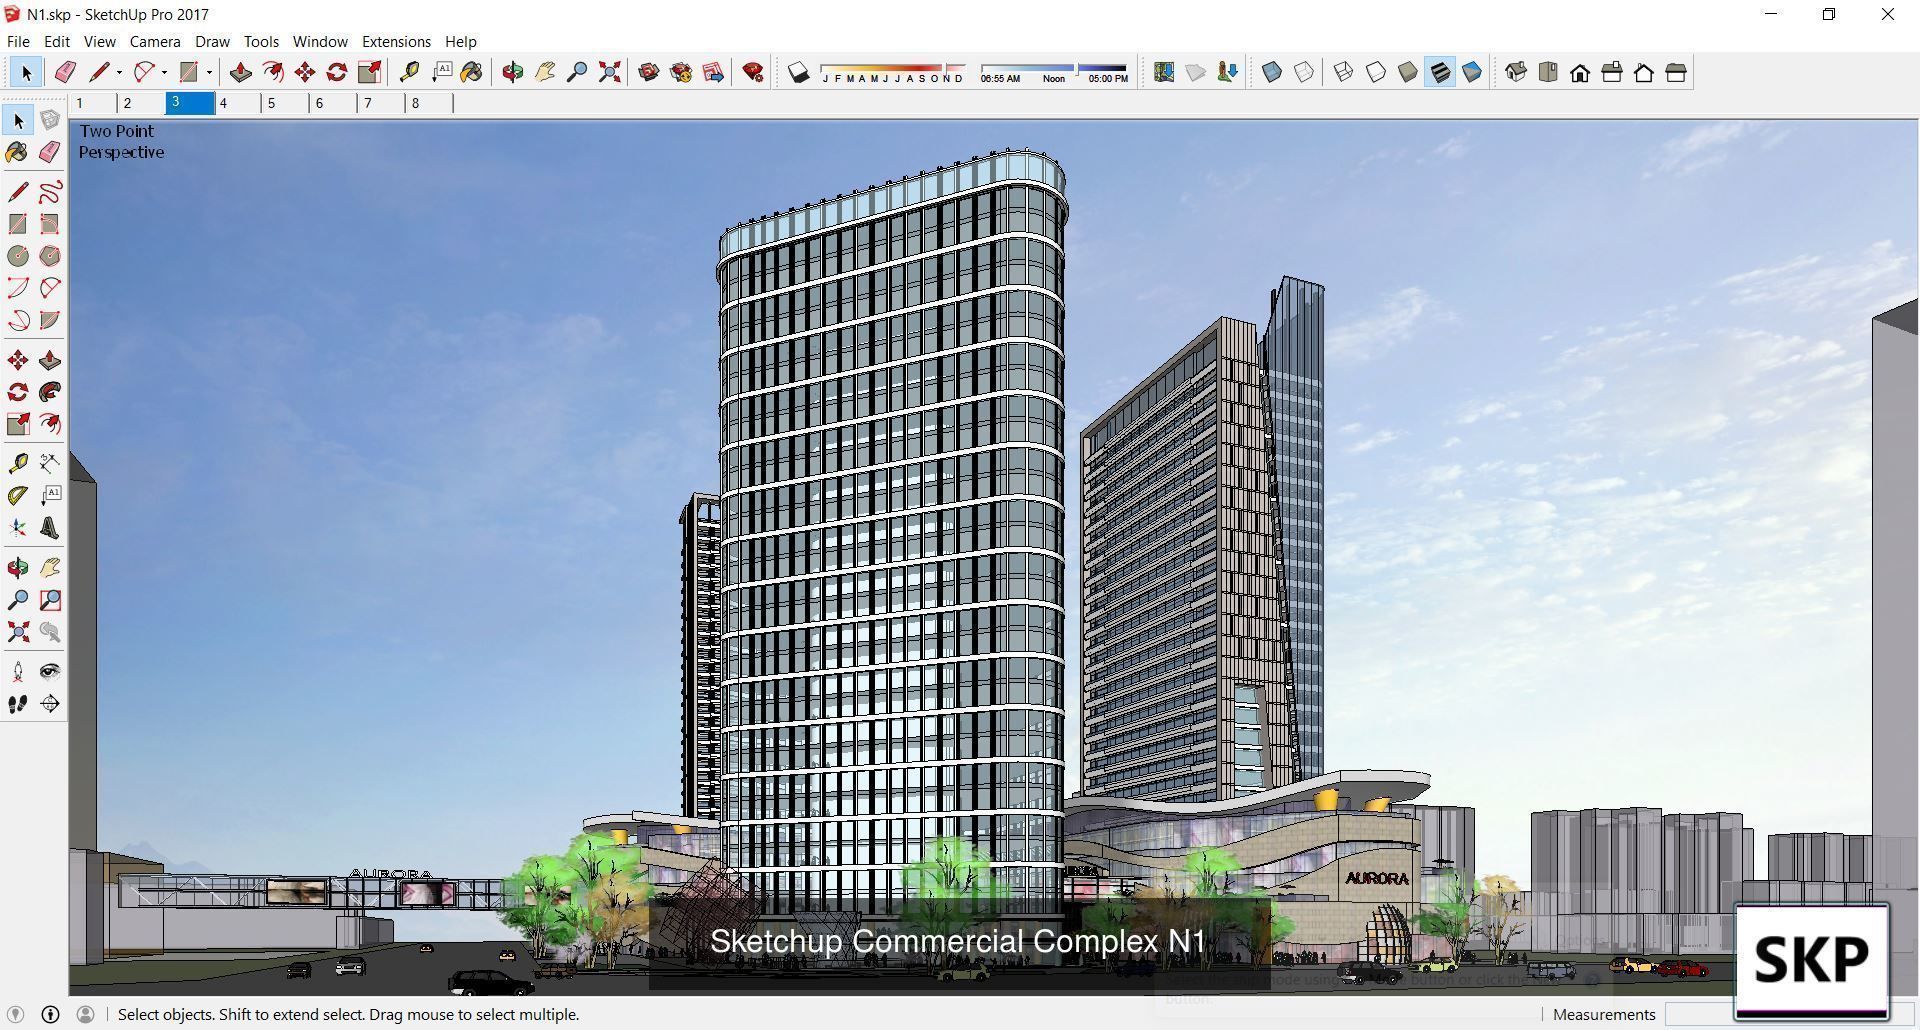Enable Hidden Line face style
This screenshot has height=1030, width=1920.
coord(1376,72)
